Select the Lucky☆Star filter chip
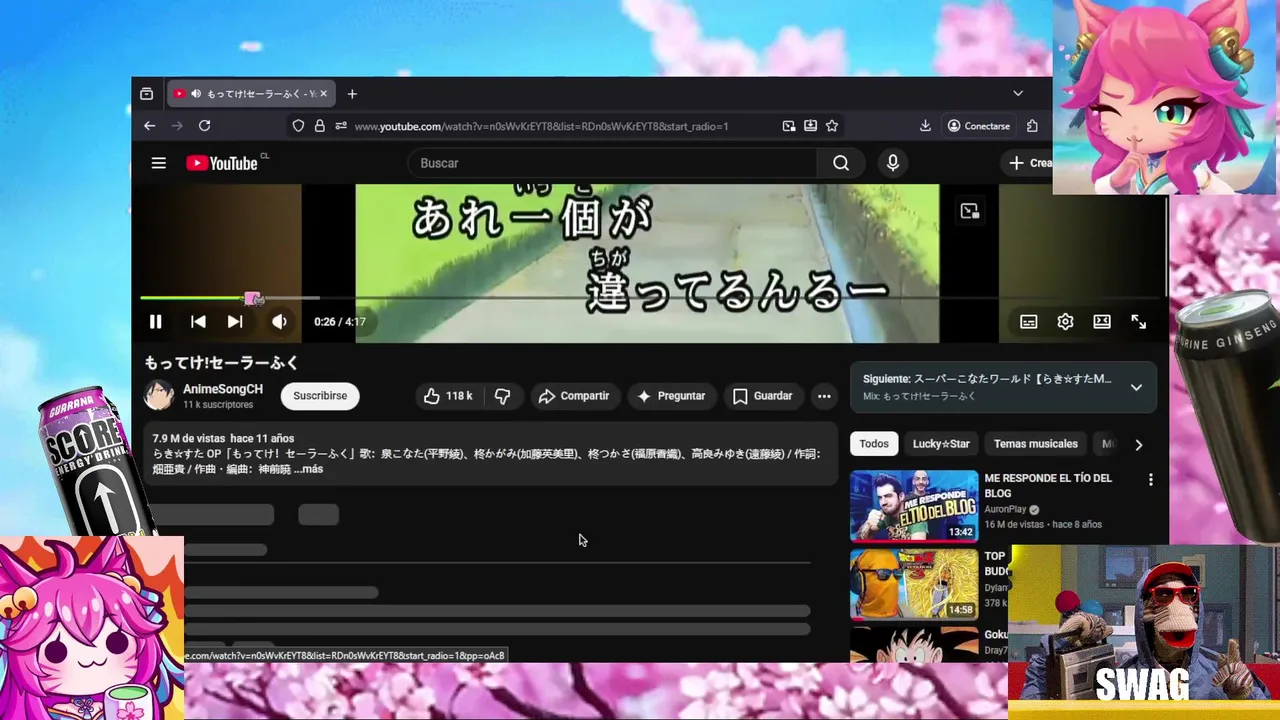 [941, 444]
